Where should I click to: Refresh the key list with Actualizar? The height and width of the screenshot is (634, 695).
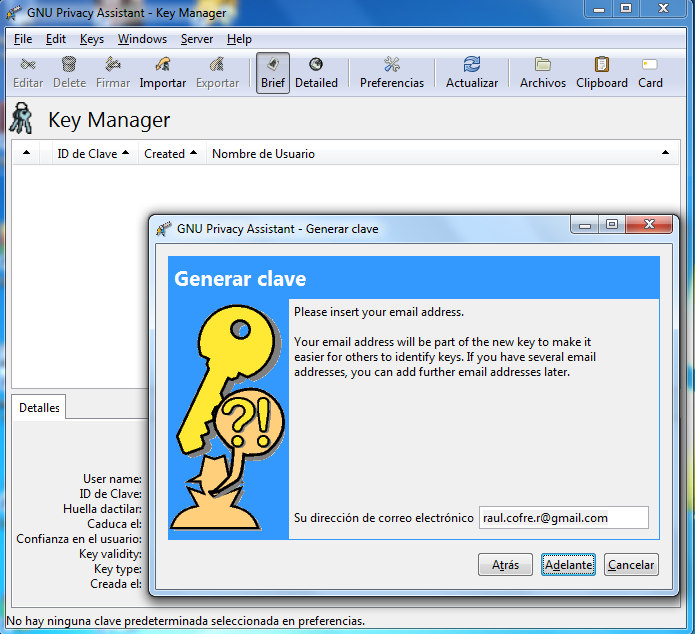point(472,73)
